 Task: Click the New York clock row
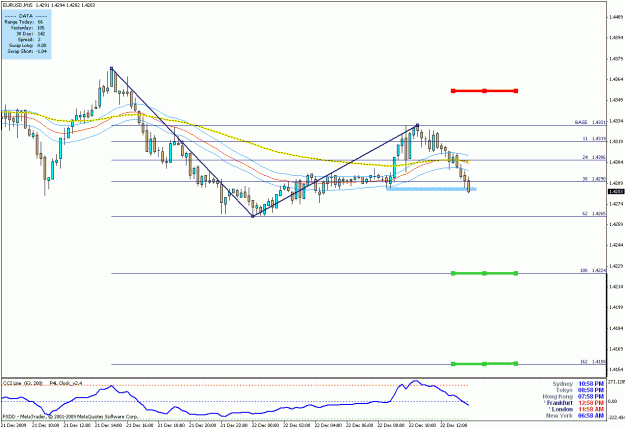click(x=575, y=415)
